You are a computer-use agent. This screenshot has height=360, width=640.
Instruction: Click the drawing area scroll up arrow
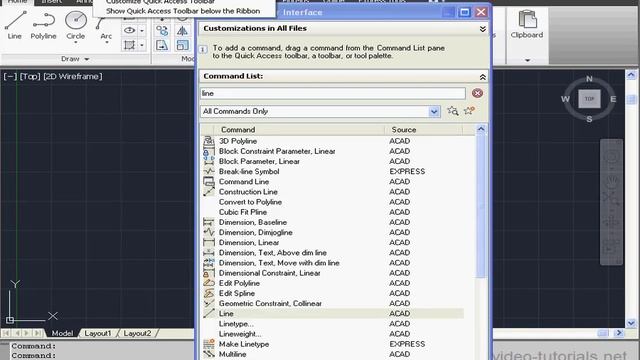[x=631, y=75]
